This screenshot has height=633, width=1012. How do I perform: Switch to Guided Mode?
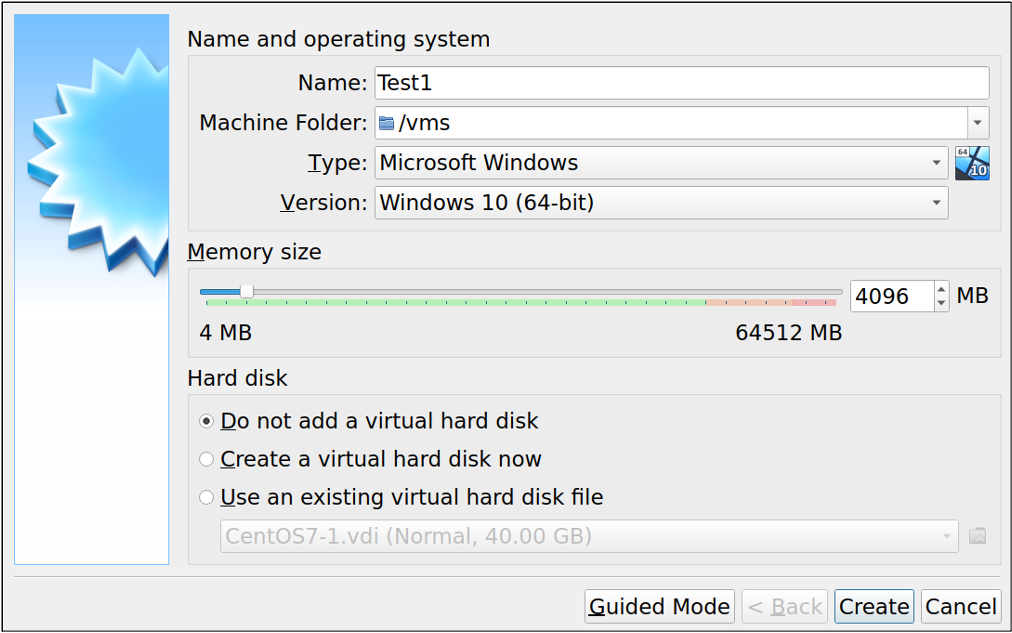pyautogui.click(x=659, y=606)
